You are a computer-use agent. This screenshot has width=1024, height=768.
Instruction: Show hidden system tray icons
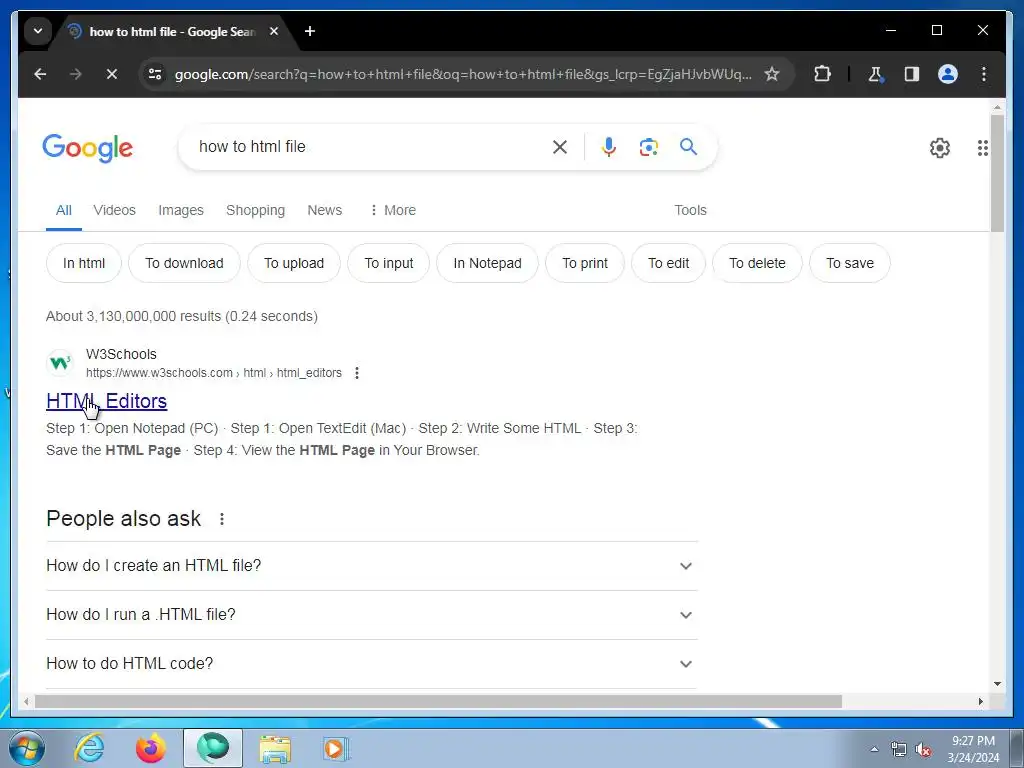point(874,750)
